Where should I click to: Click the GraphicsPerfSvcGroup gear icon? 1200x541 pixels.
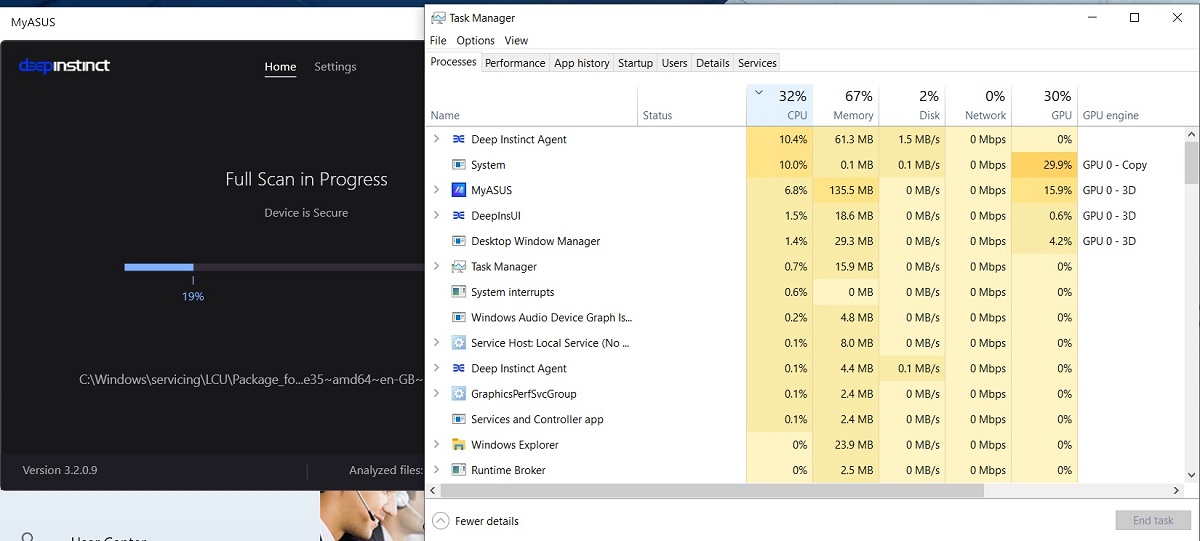tap(459, 394)
